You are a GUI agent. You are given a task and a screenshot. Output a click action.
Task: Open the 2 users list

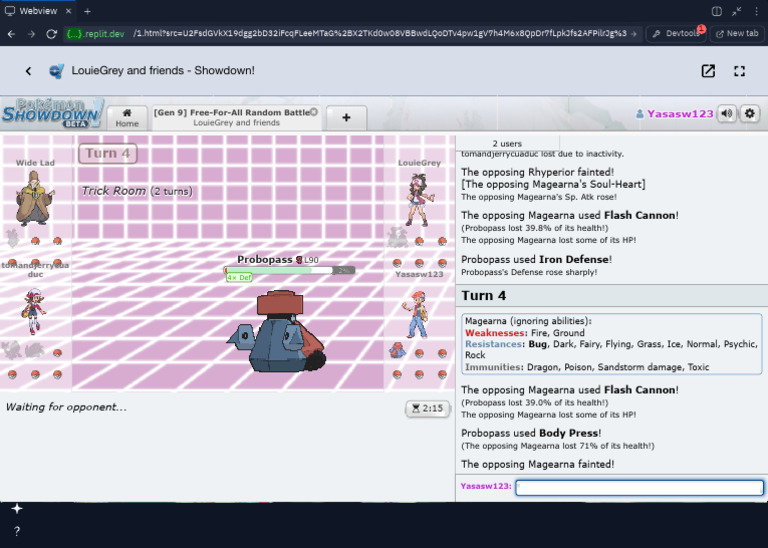click(507, 143)
